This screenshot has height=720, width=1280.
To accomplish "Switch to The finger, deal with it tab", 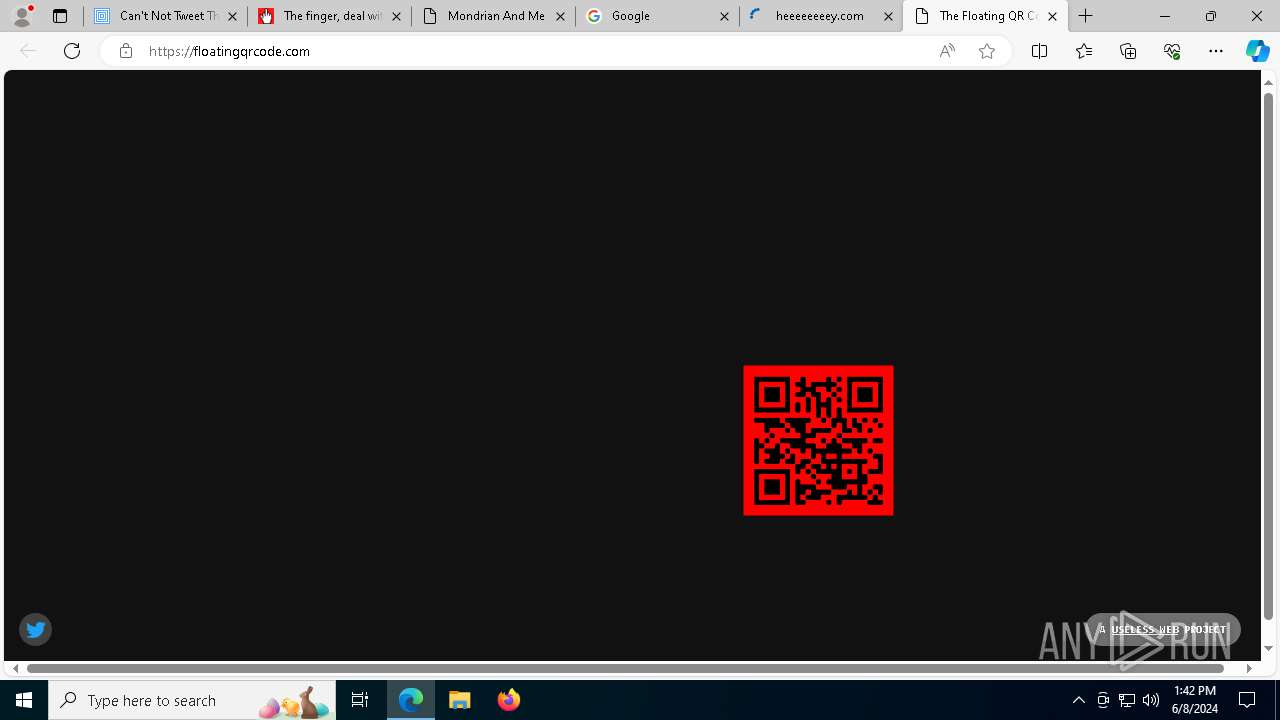I will [330, 16].
